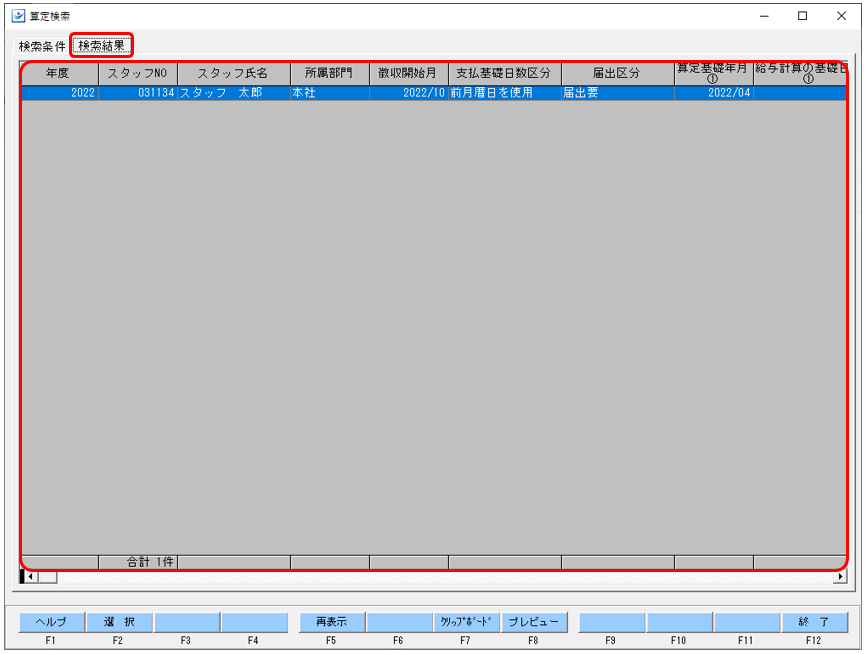Refresh results with the 再表示 button
Viewport: 865px width, 654px height.
pyautogui.click(x=332, y=622)
